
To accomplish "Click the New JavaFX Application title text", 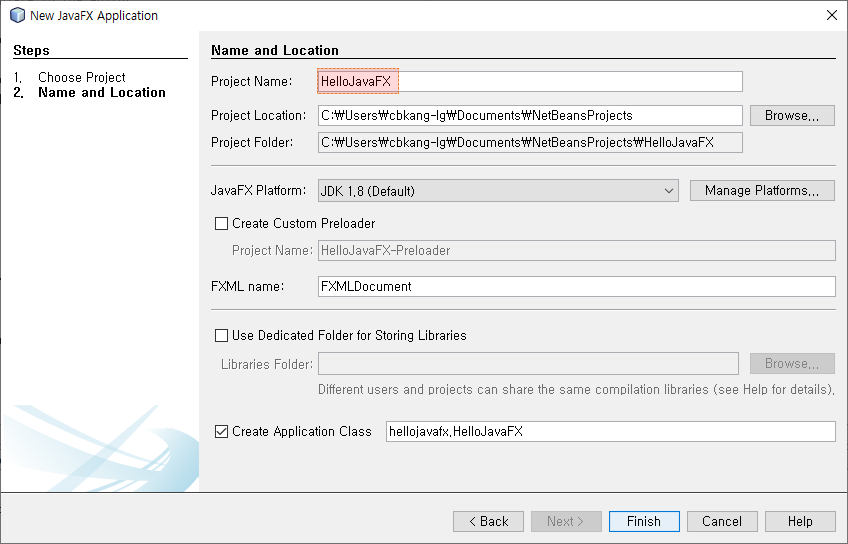I will 94,16.
